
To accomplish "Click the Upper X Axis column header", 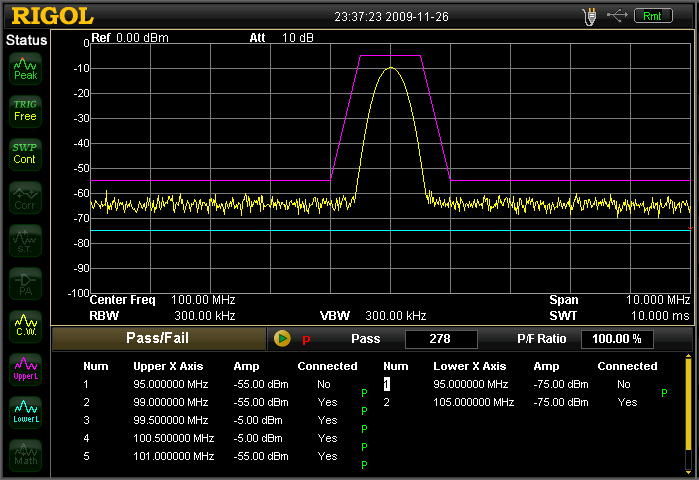I will [168, 366].
